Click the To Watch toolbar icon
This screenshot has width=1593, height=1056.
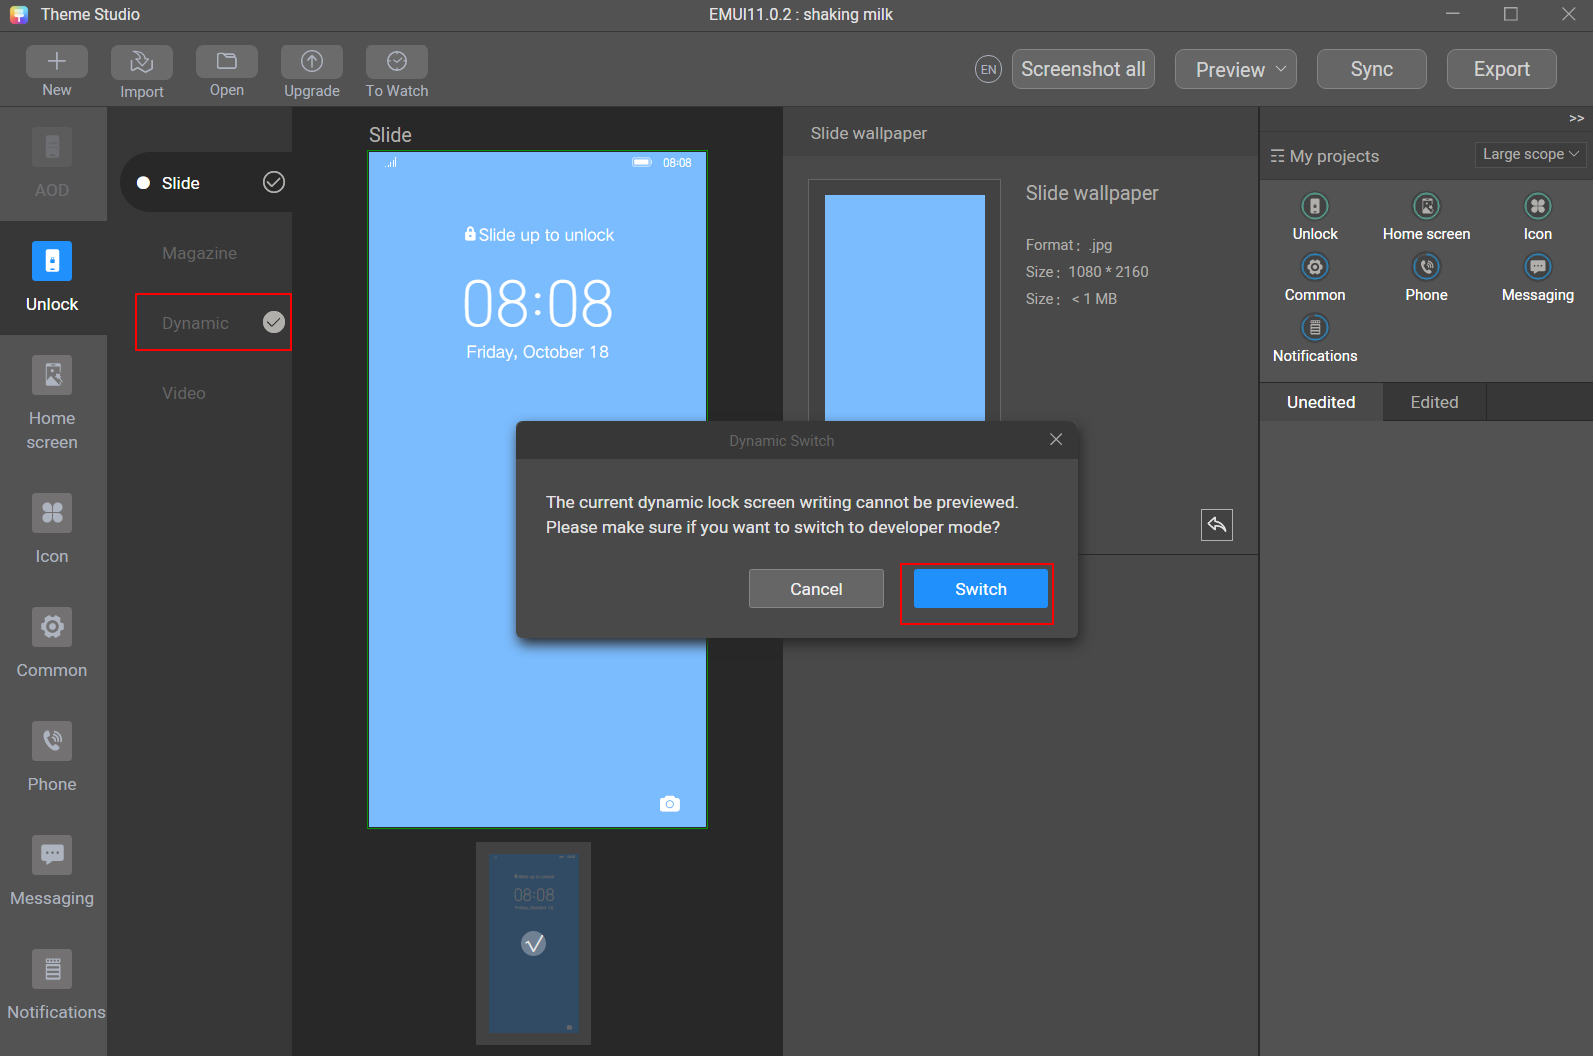pos(396,62)
